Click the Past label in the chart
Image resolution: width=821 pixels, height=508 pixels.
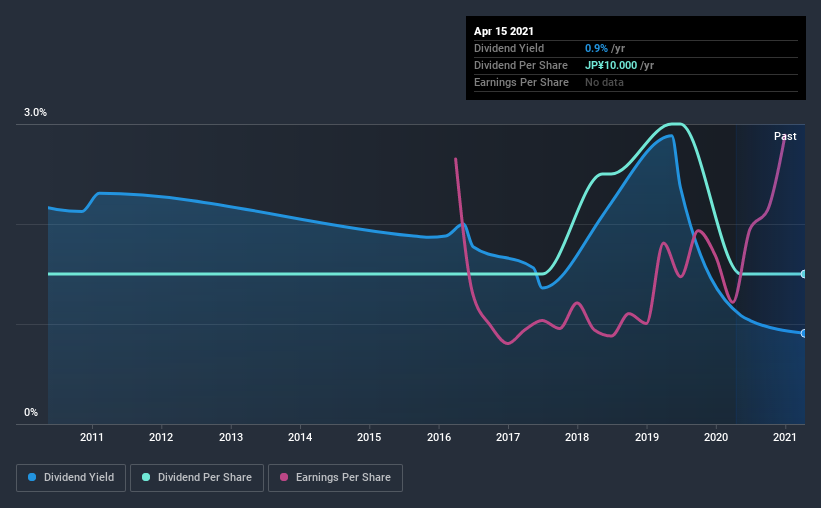click(785, 136)
